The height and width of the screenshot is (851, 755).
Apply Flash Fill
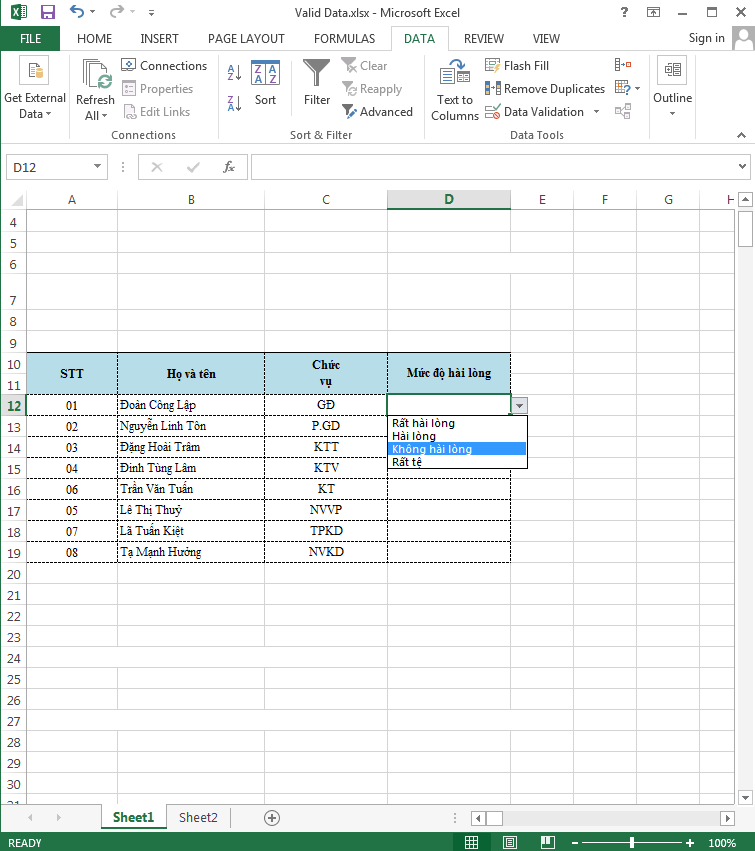pyautogui.click(x=517, y=66)
